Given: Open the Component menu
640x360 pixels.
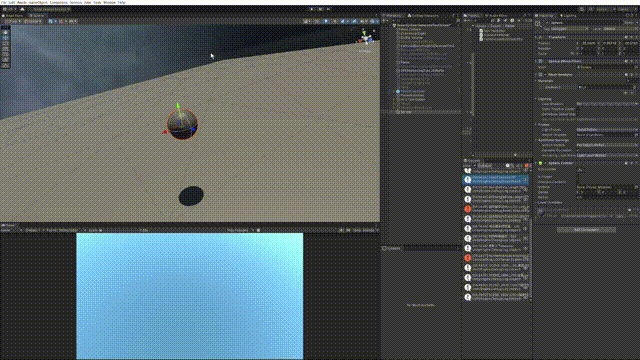Looking at the screenshot, I should [x=59, y=2].
